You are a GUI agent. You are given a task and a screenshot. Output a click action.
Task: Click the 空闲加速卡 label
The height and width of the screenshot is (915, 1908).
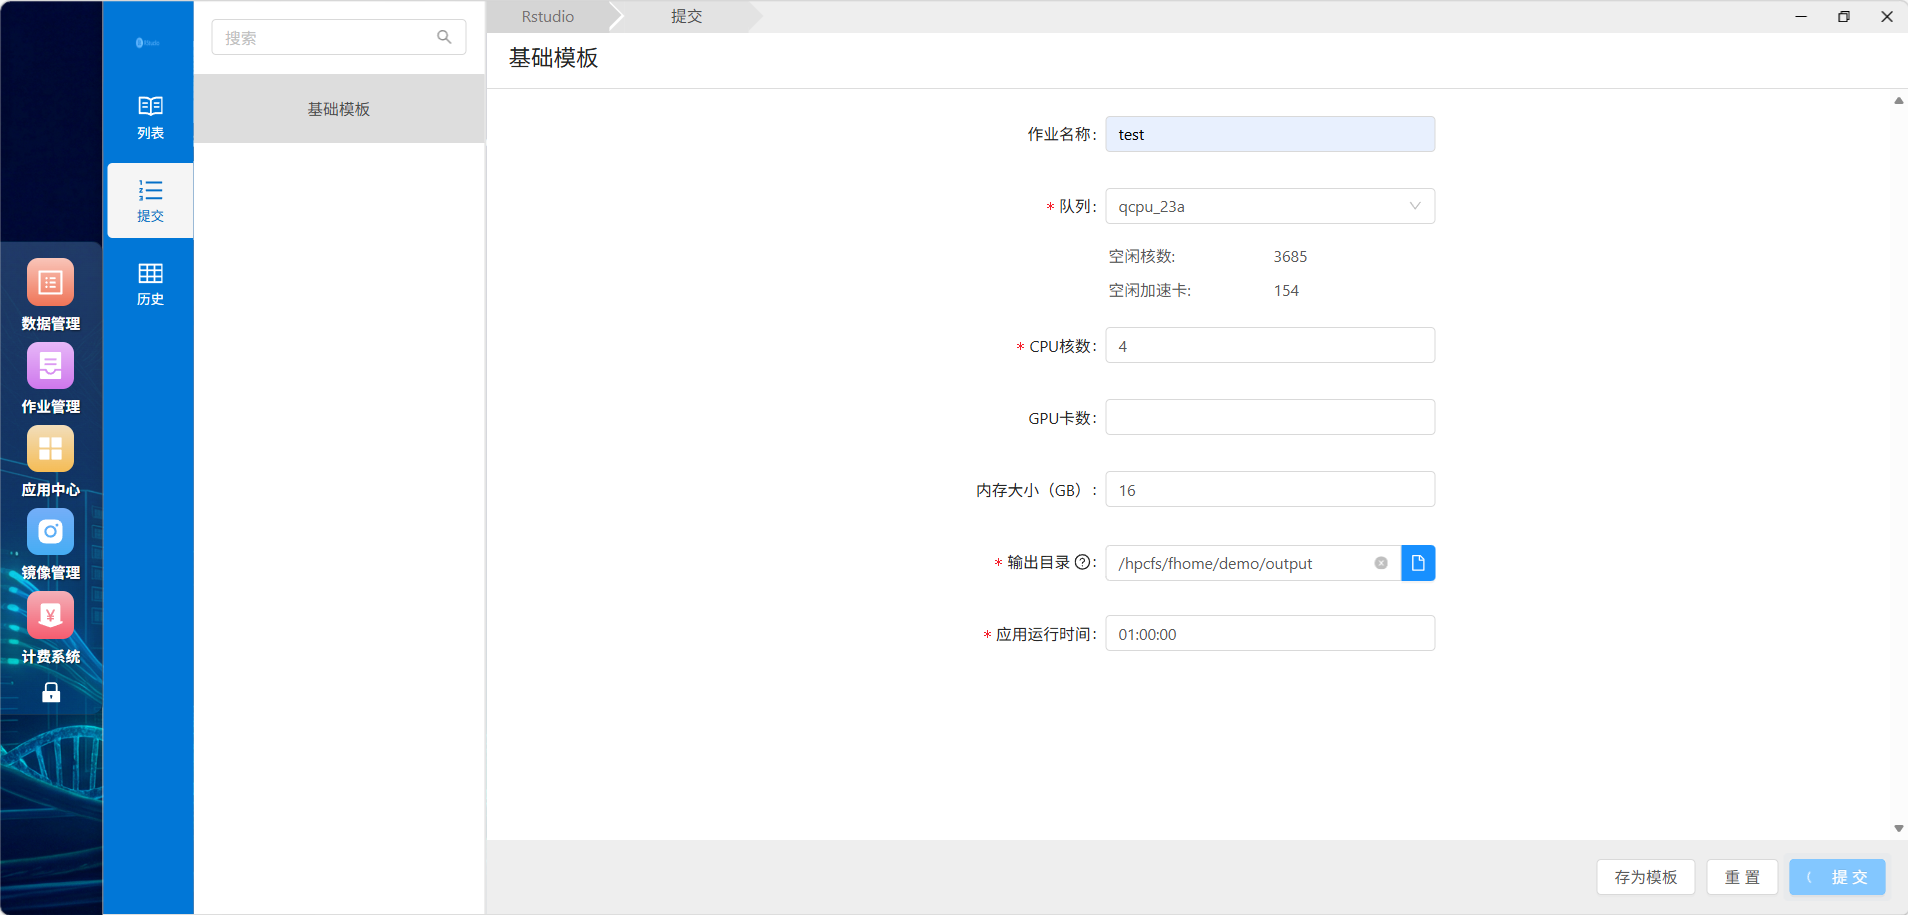[1150, 291]
